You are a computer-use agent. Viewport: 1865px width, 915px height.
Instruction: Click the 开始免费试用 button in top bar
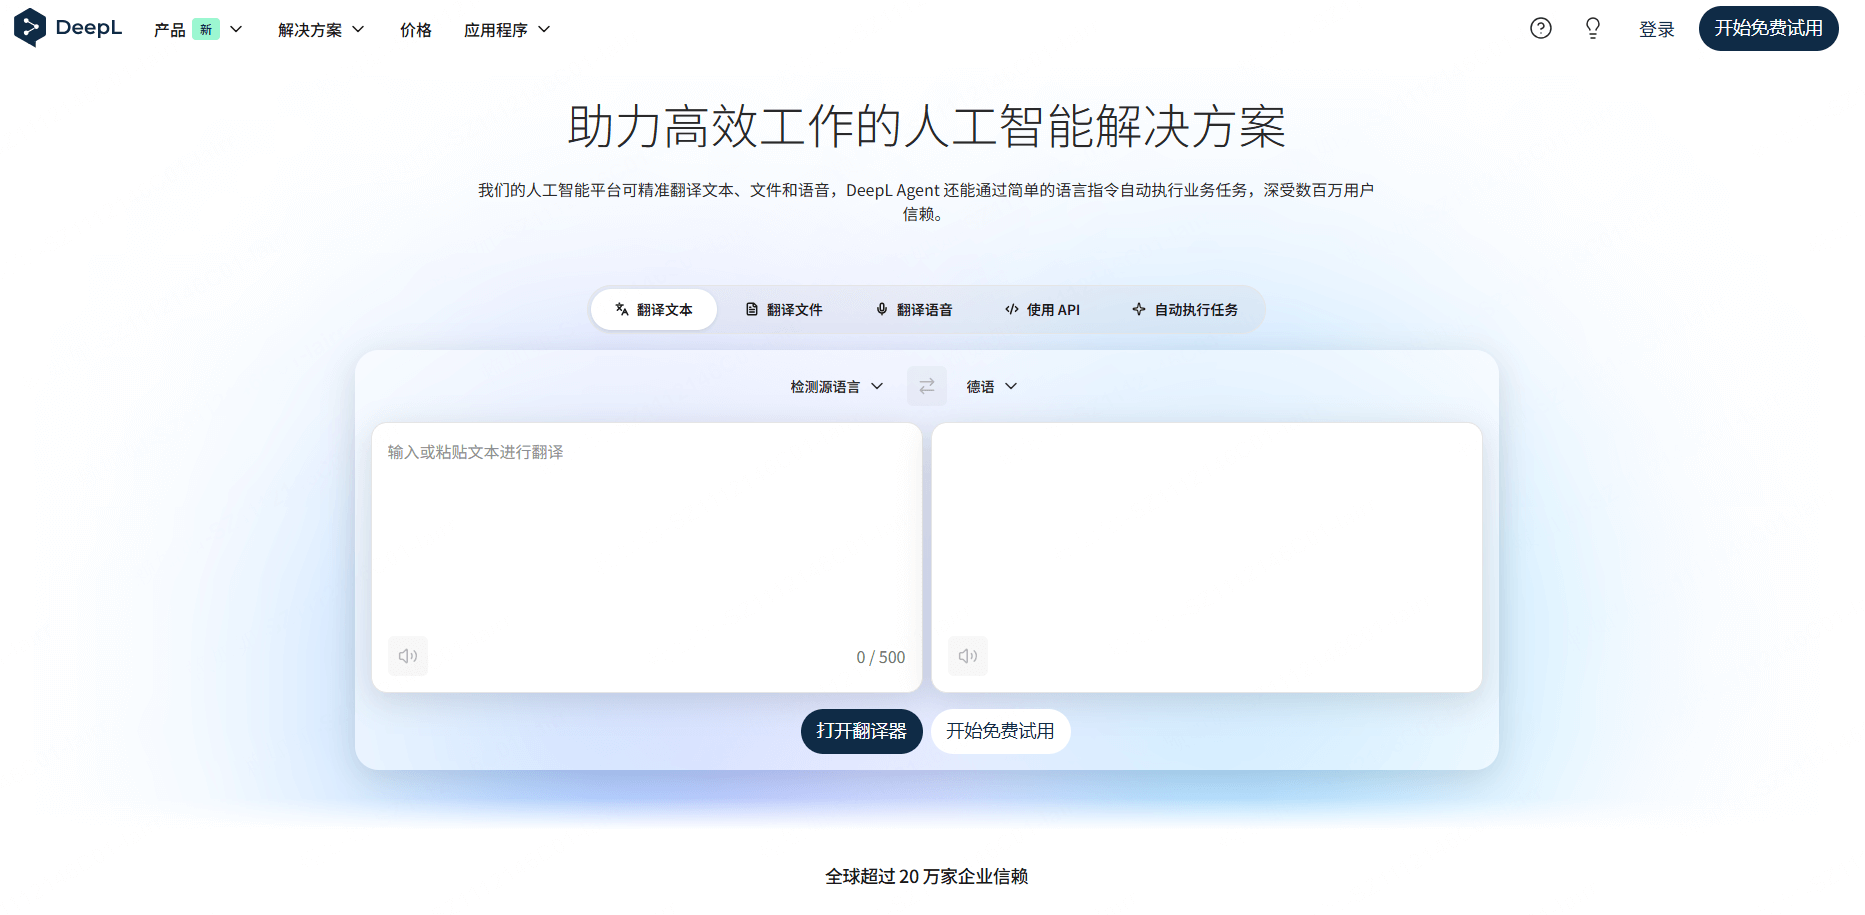(x=1768, y=28)
